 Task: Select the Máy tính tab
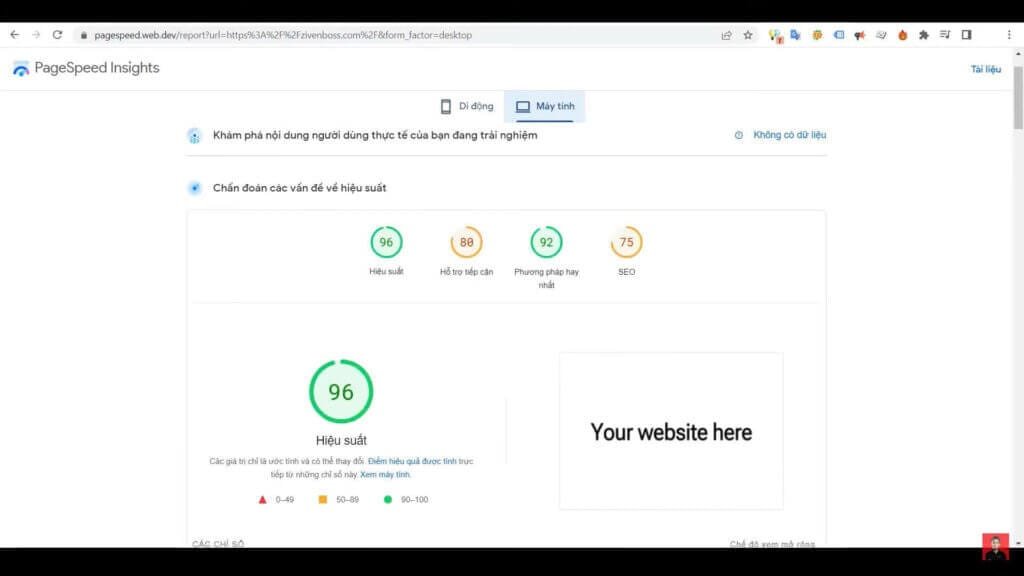click(545, 106)
